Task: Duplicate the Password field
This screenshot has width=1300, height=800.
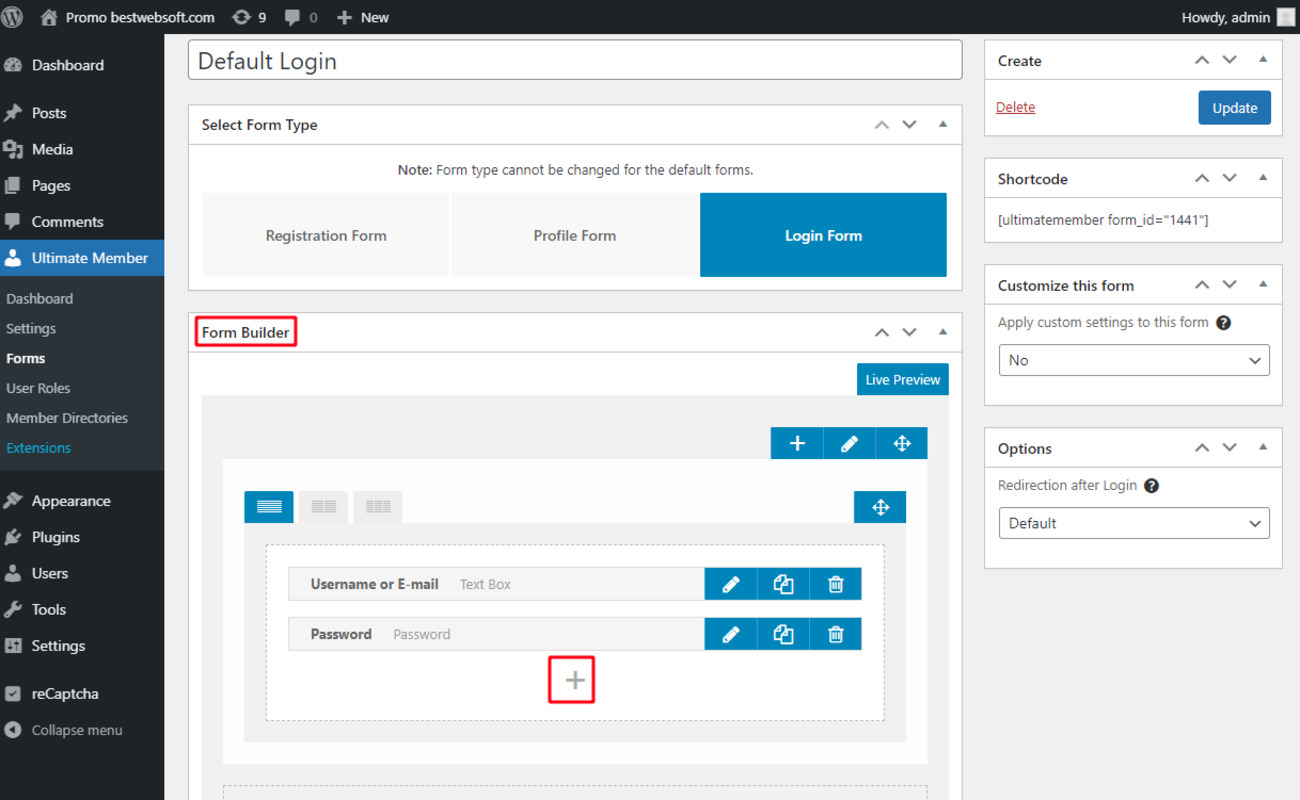Action: (x=783, y=634)
